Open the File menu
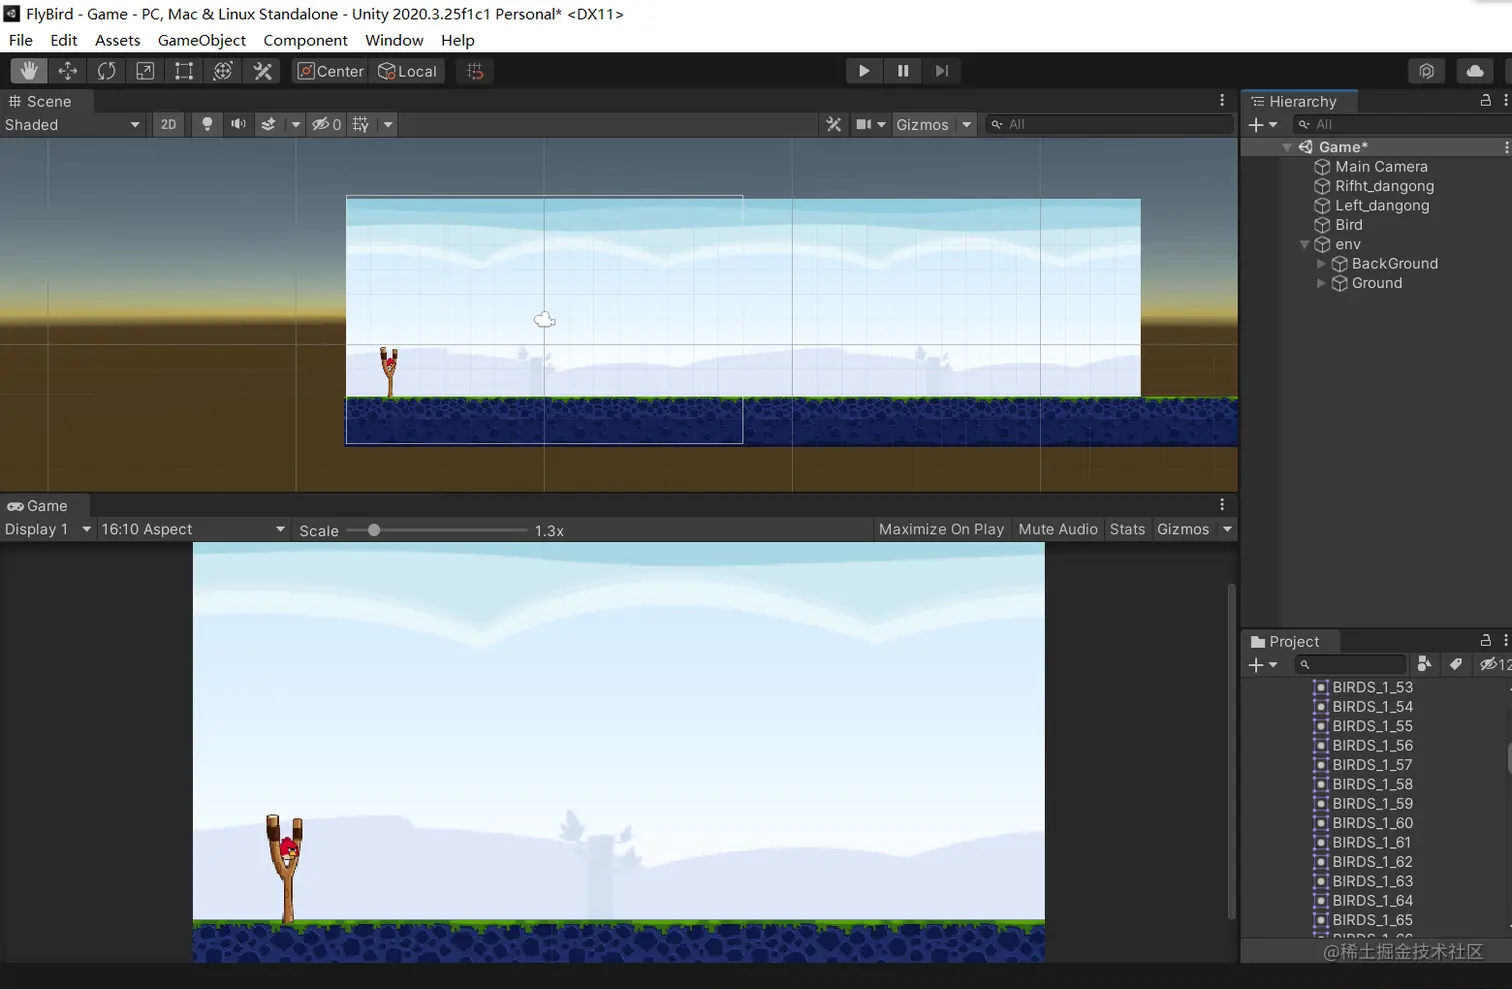Viewport: 1512px width, 990px height. (21, 40)
